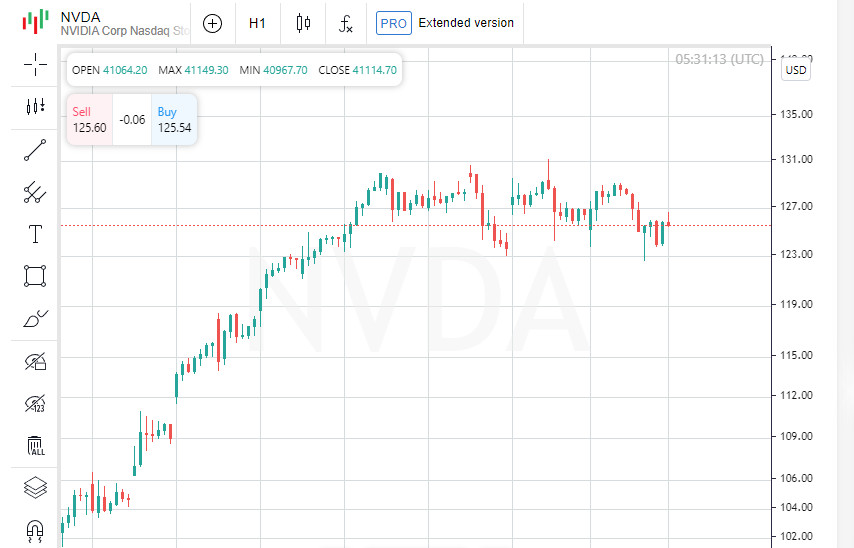Open the H1 timeframe dropdown
The width and height of the screenshot is (854, 548).
point(257,23)
